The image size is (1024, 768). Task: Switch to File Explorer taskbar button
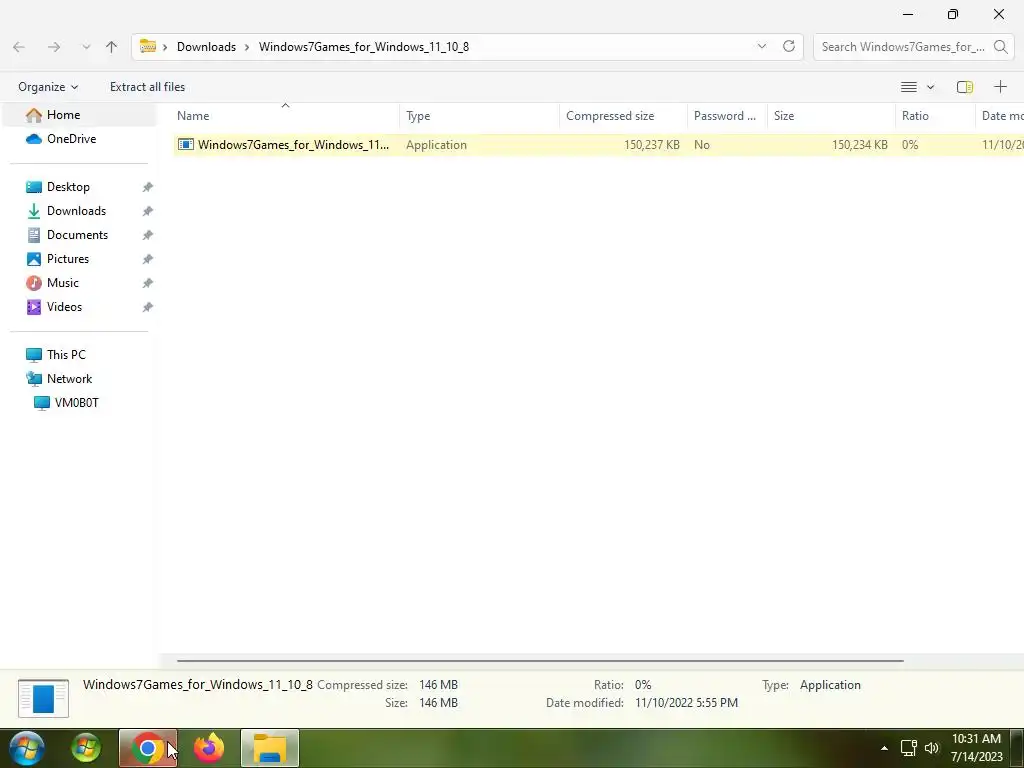point(270,748)
